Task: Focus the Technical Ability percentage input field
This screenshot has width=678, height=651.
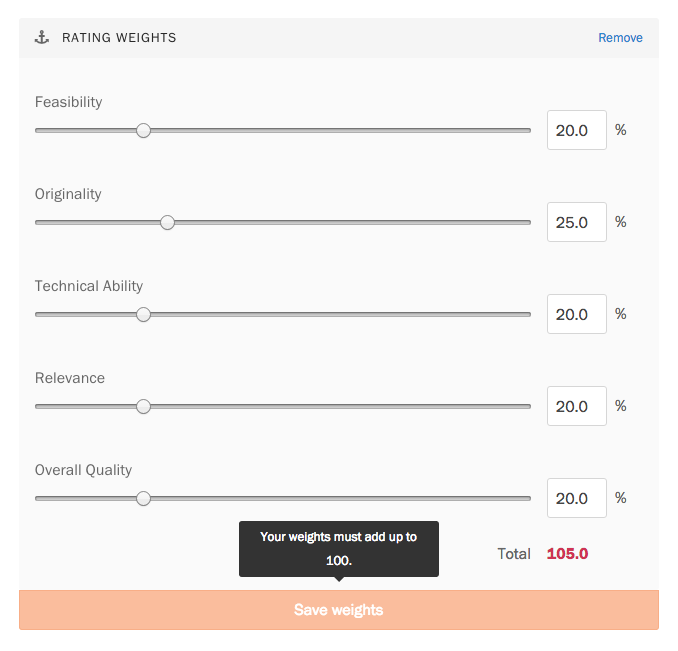Action: point(577,314)
